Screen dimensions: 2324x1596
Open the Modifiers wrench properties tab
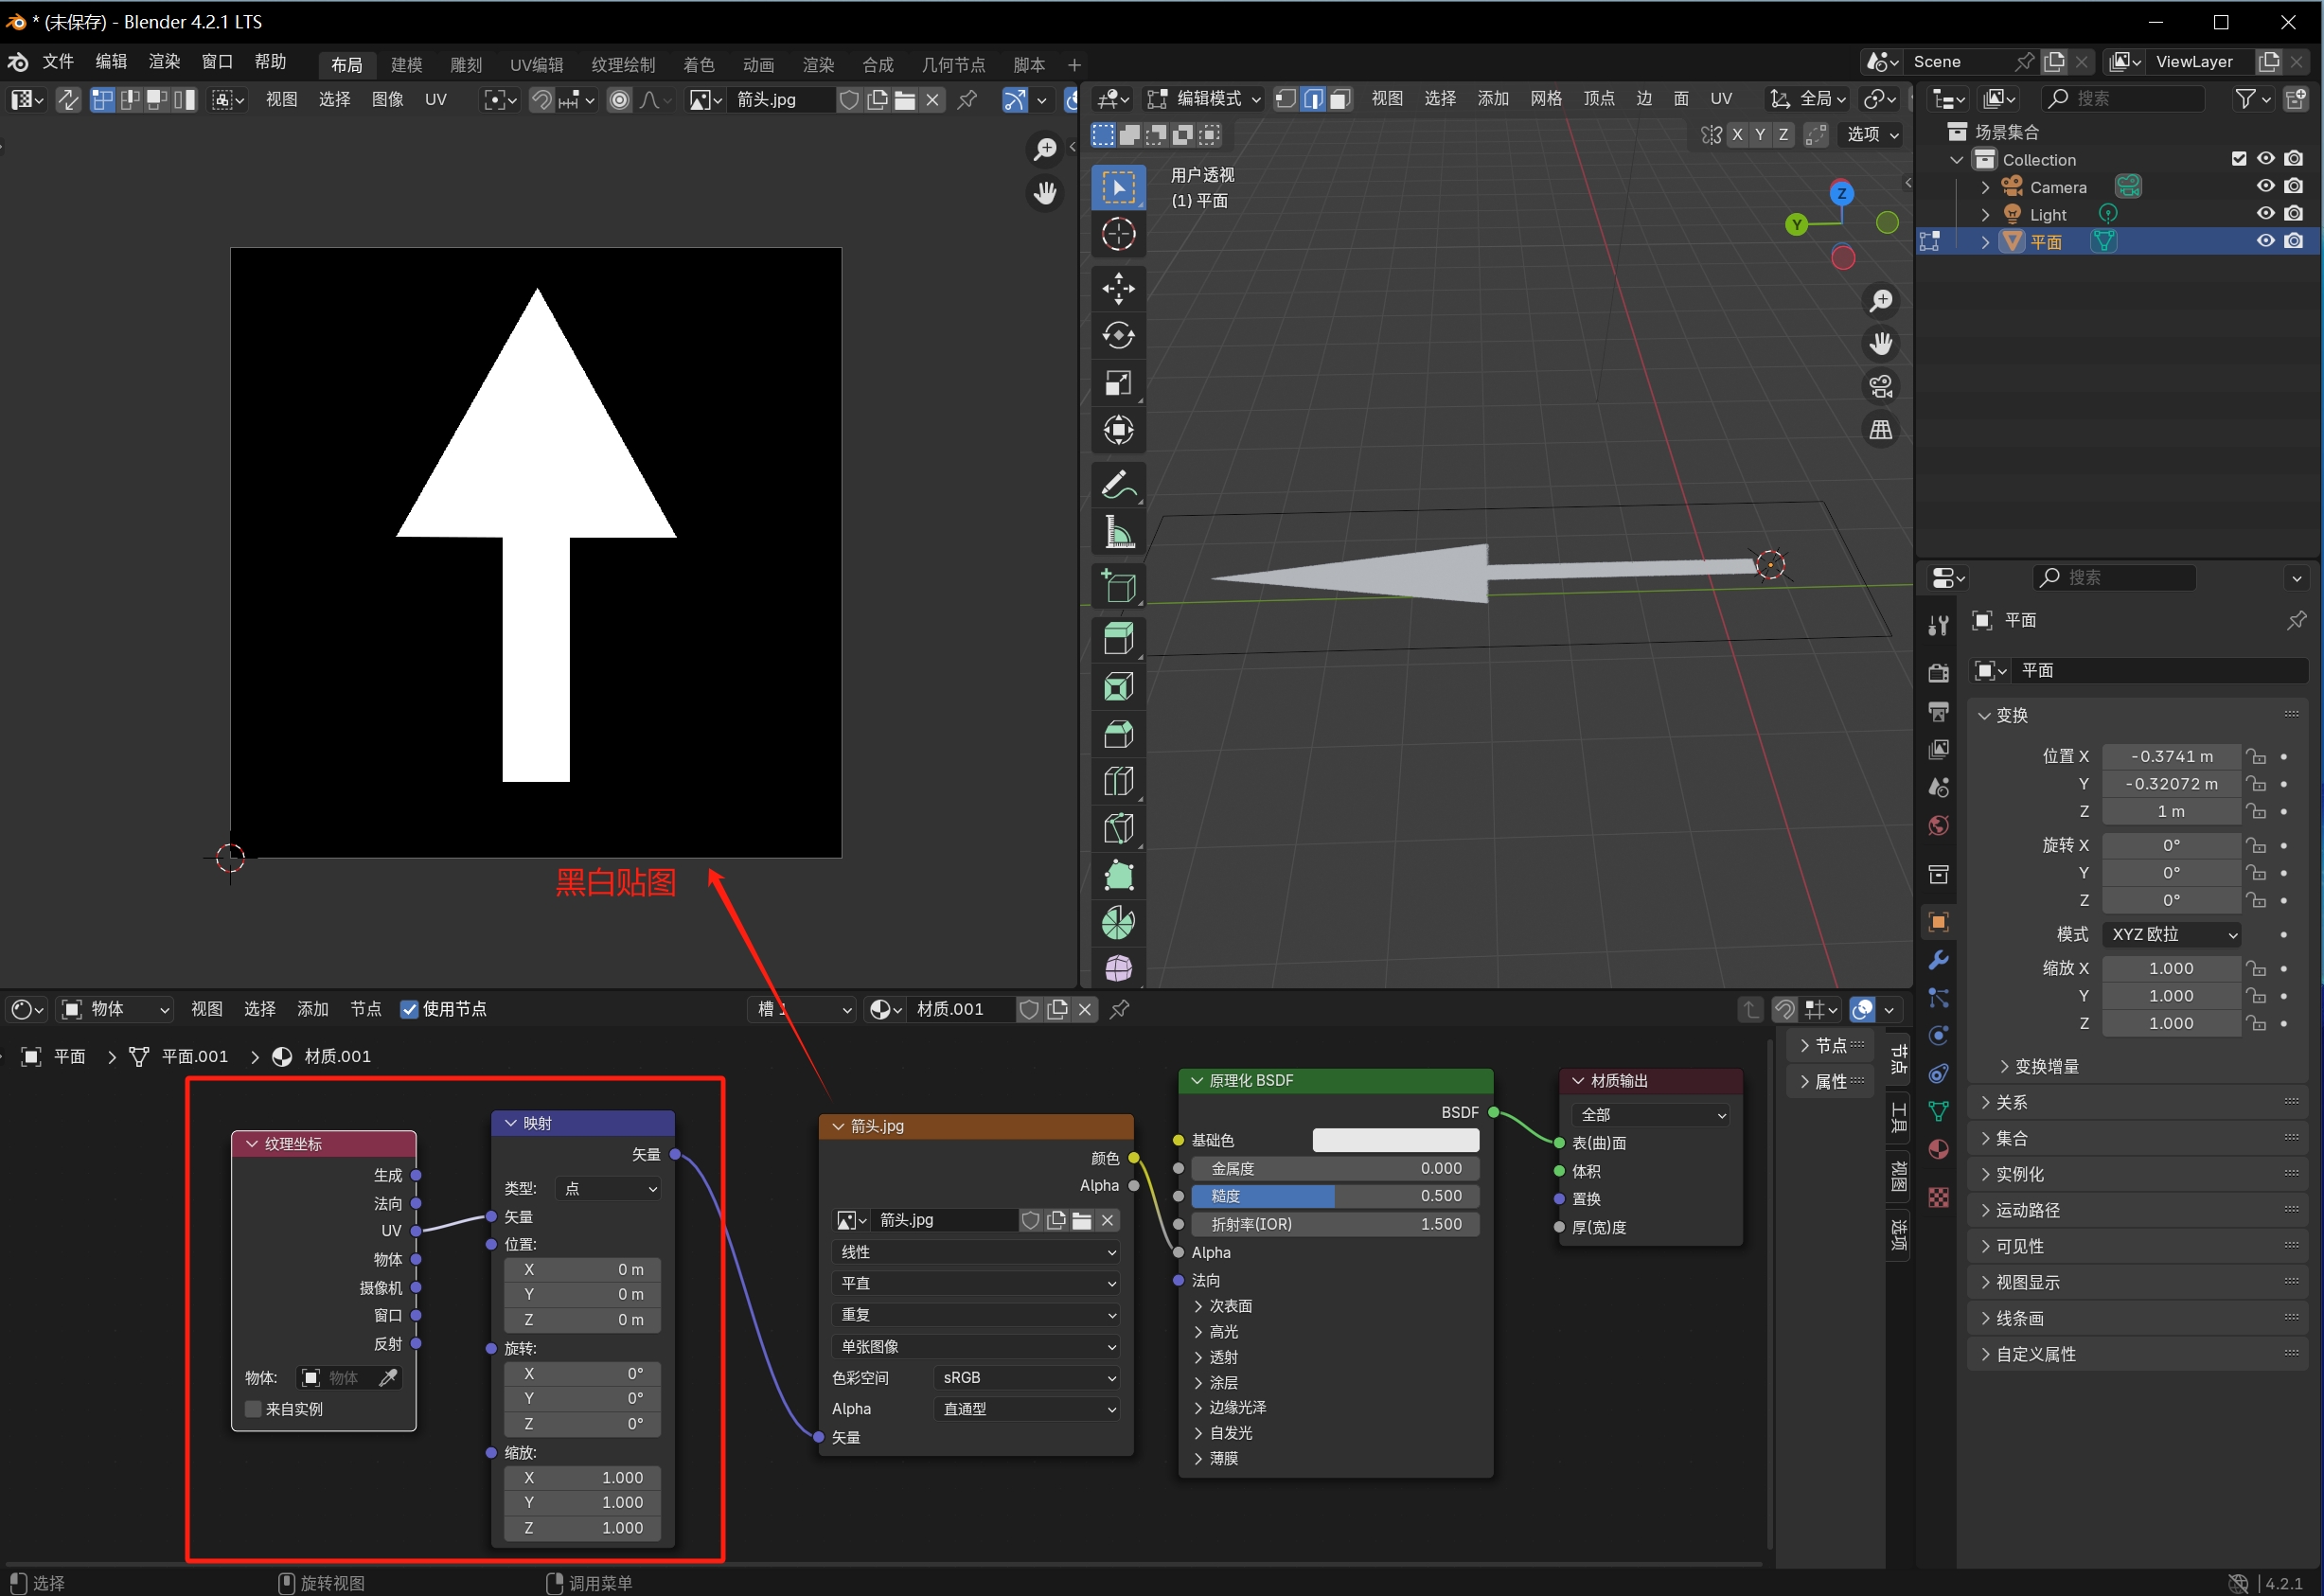1938,960
